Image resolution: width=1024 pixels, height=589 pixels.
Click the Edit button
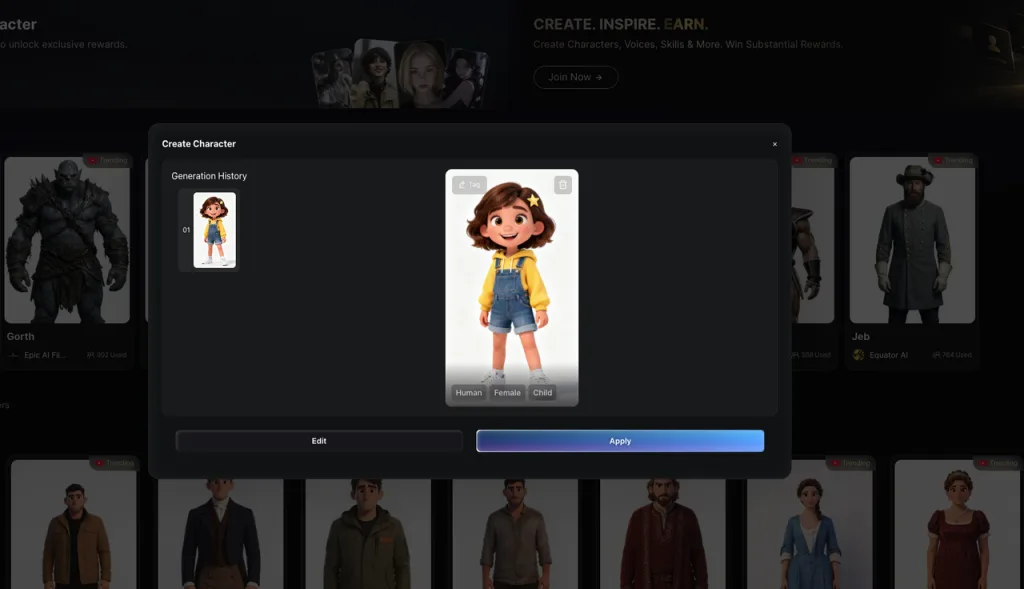(x=319, y=441)
